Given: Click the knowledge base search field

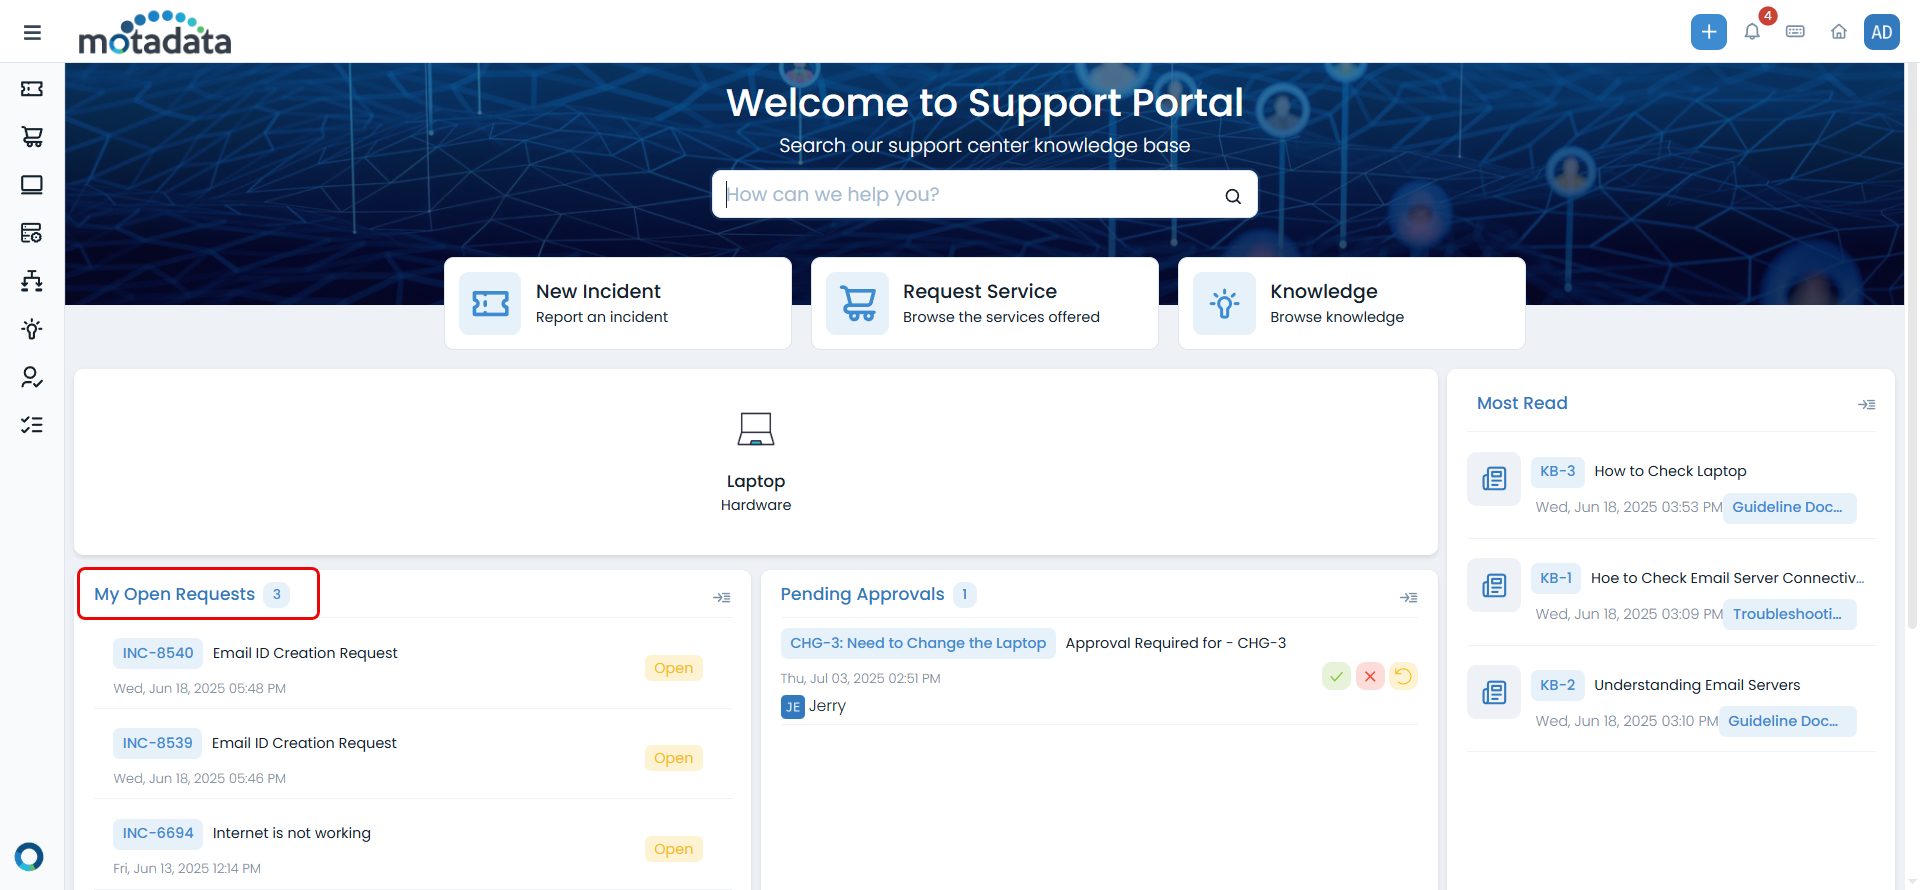Looking at the screenshot, I should (970, 194).
